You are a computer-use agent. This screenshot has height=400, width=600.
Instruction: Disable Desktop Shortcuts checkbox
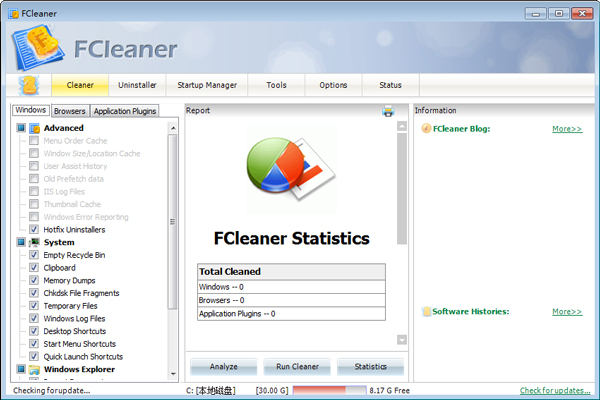[34, 331]
